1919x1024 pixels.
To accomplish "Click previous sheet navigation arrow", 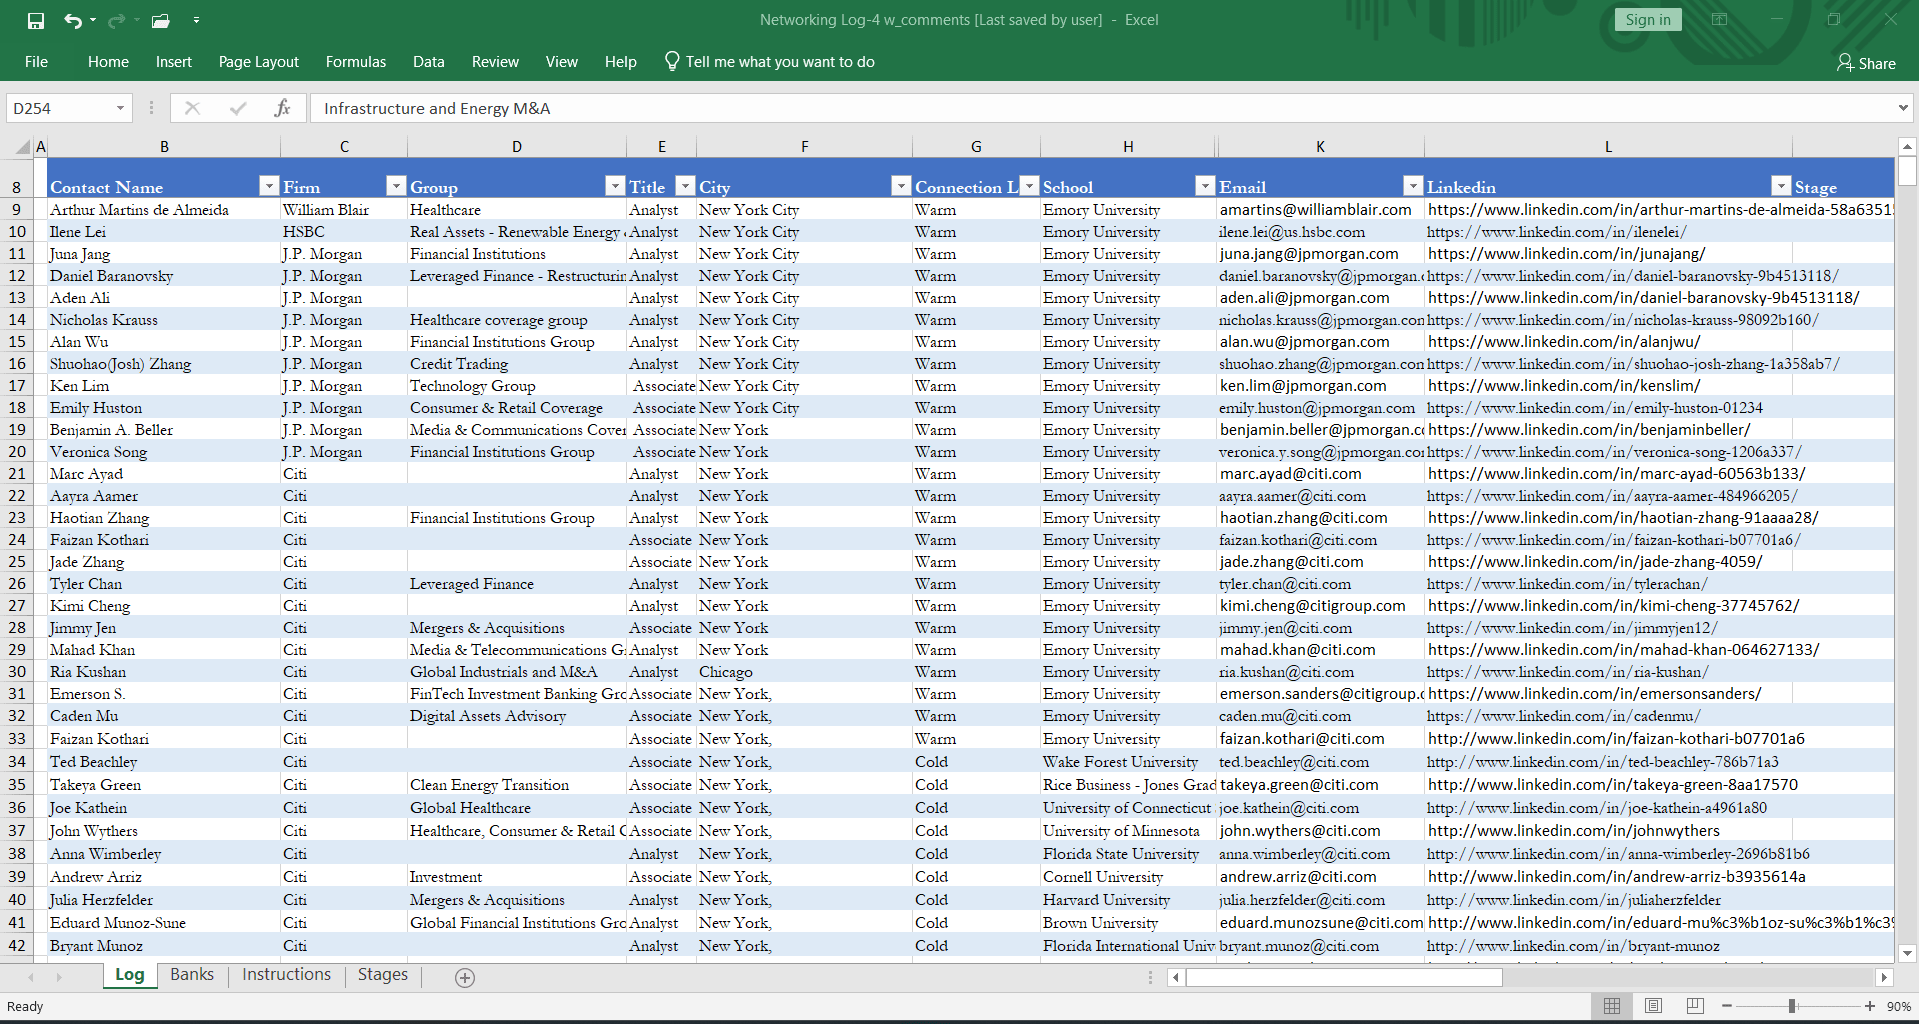I will tap(31, 977).
